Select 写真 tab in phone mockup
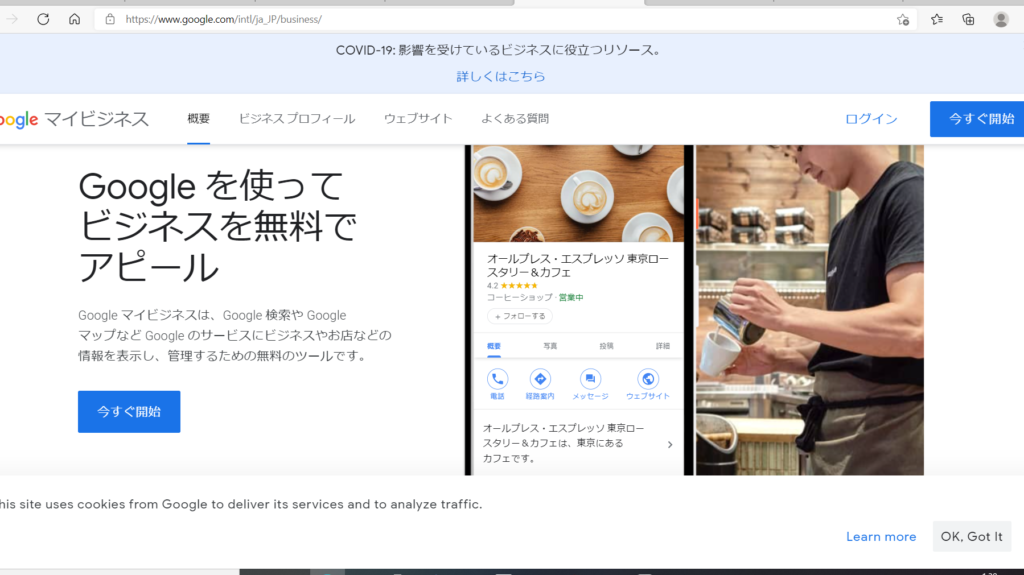1024x575 pixels. coord(550,346)
